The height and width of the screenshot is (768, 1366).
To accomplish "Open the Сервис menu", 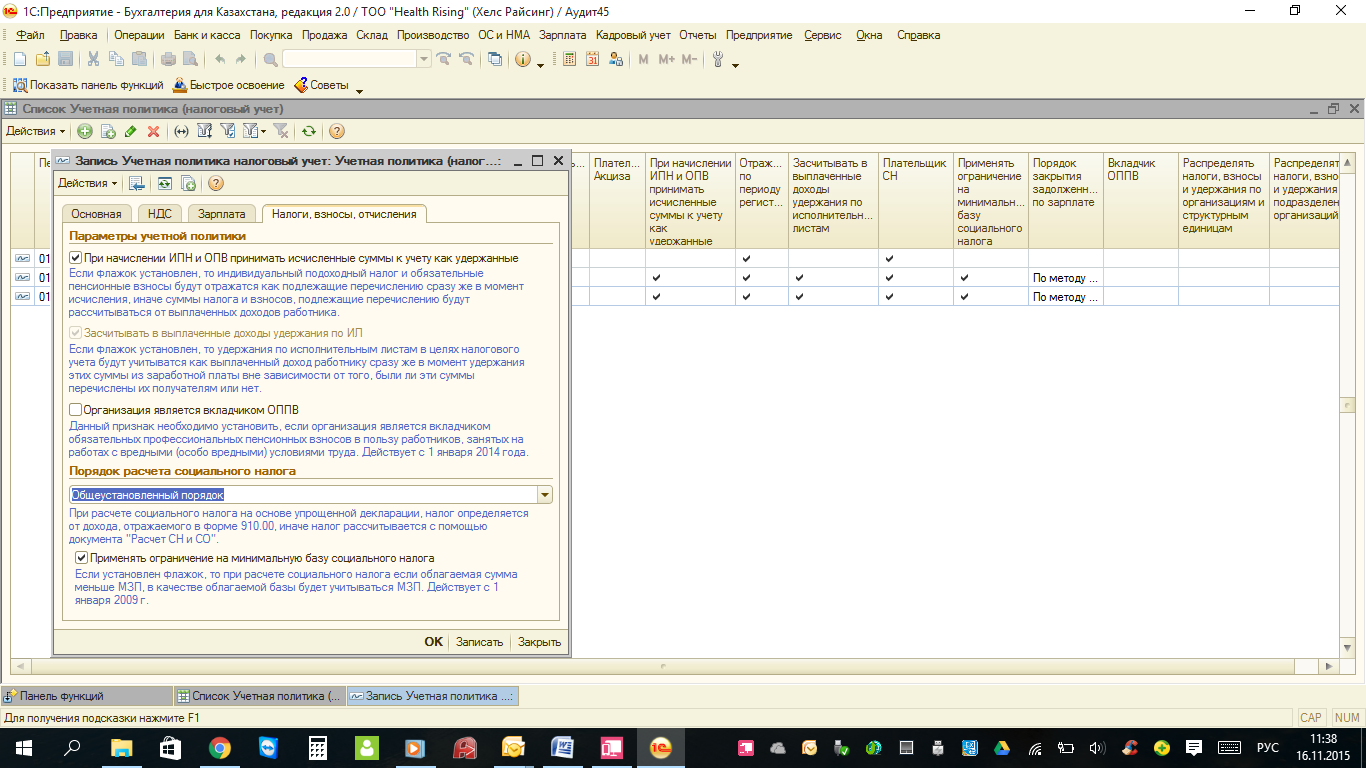I will click(822, 35).
